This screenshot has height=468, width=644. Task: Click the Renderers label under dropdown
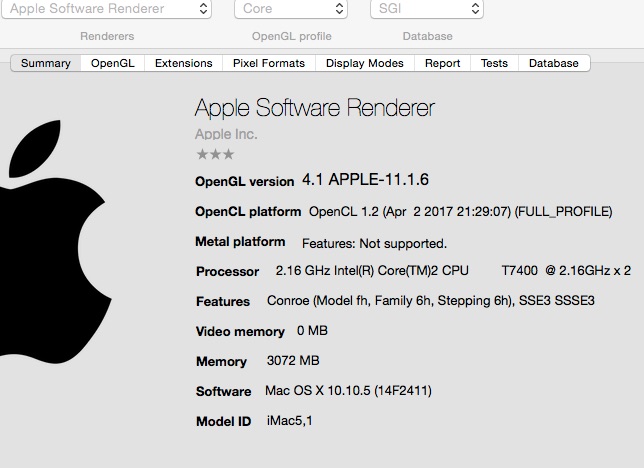[x=107, y=36]
